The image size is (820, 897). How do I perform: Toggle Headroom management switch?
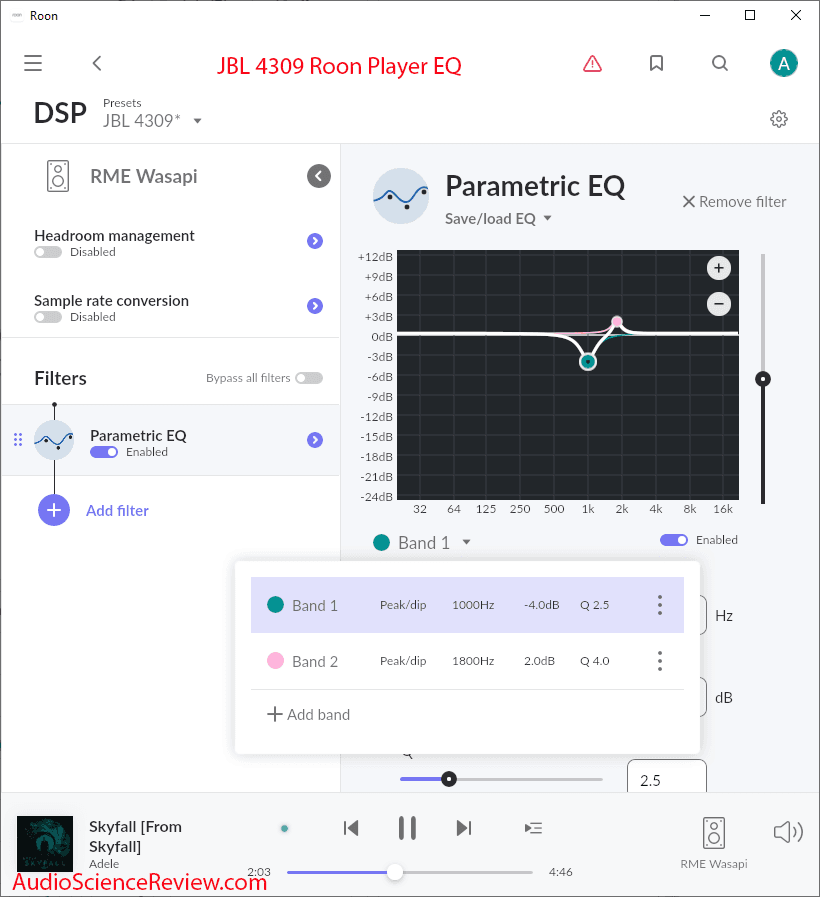(48, 252)
